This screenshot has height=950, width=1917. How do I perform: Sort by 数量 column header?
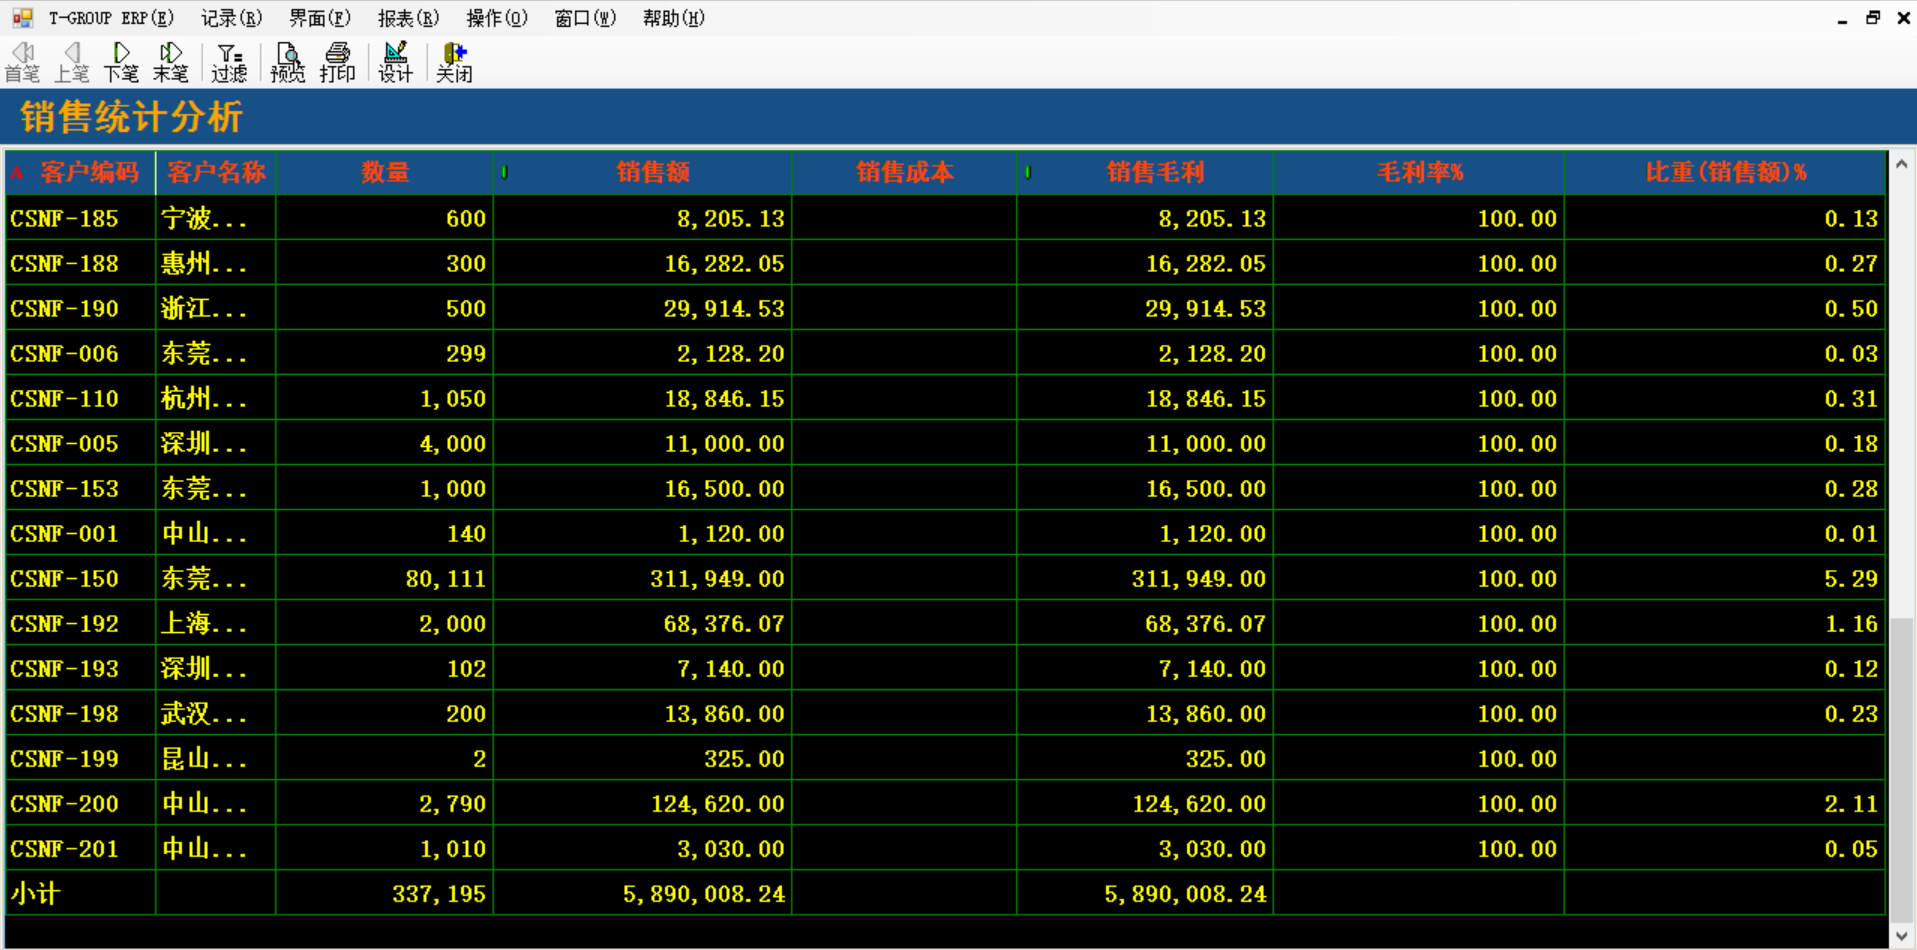tap(385, 173)
